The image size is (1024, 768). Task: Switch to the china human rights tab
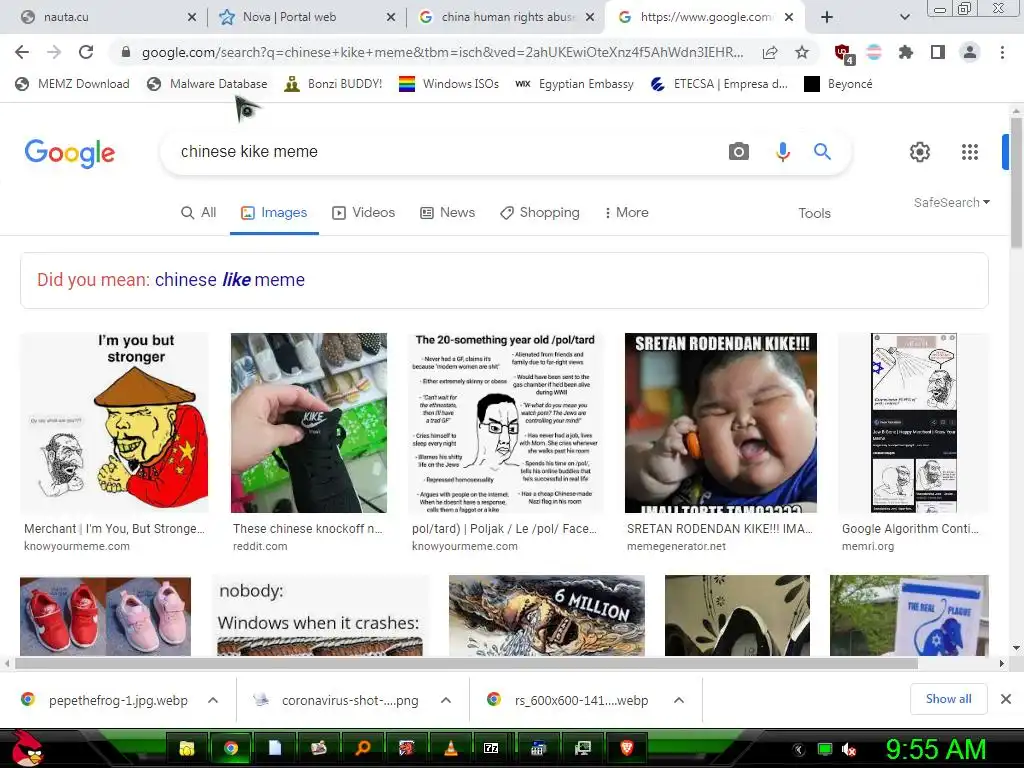coord(504,17)
